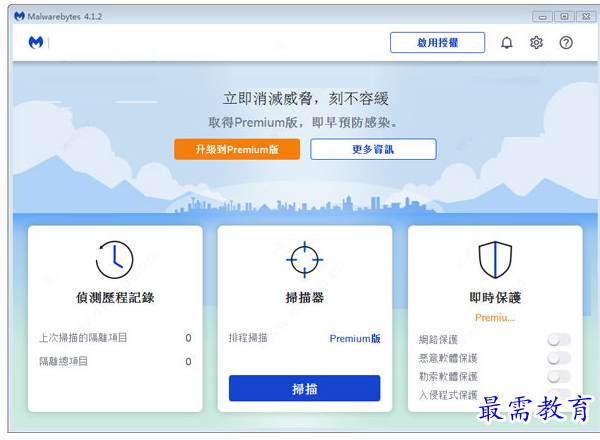Click the detection history clock icon
Image resolution: width=600 pixels, height=440 pixels.
114,260
